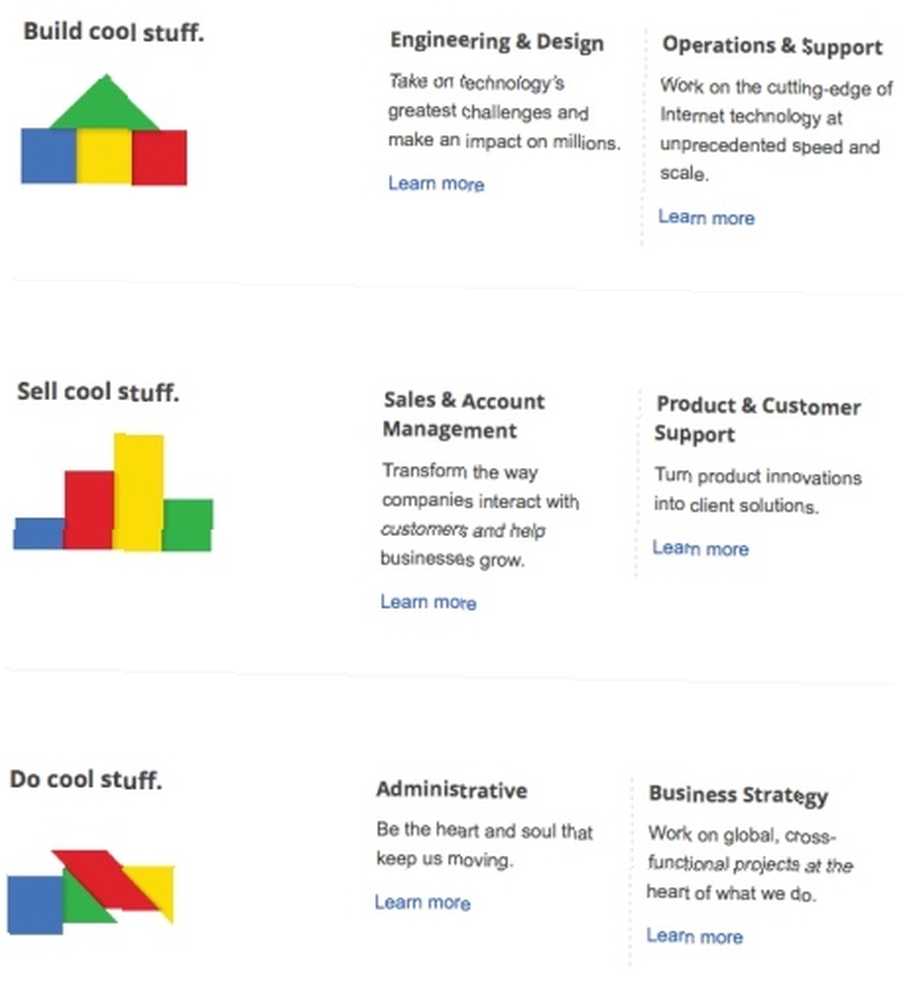
Task: Click the tall yellow bar in the Sell icon
Action: [138, 492]
